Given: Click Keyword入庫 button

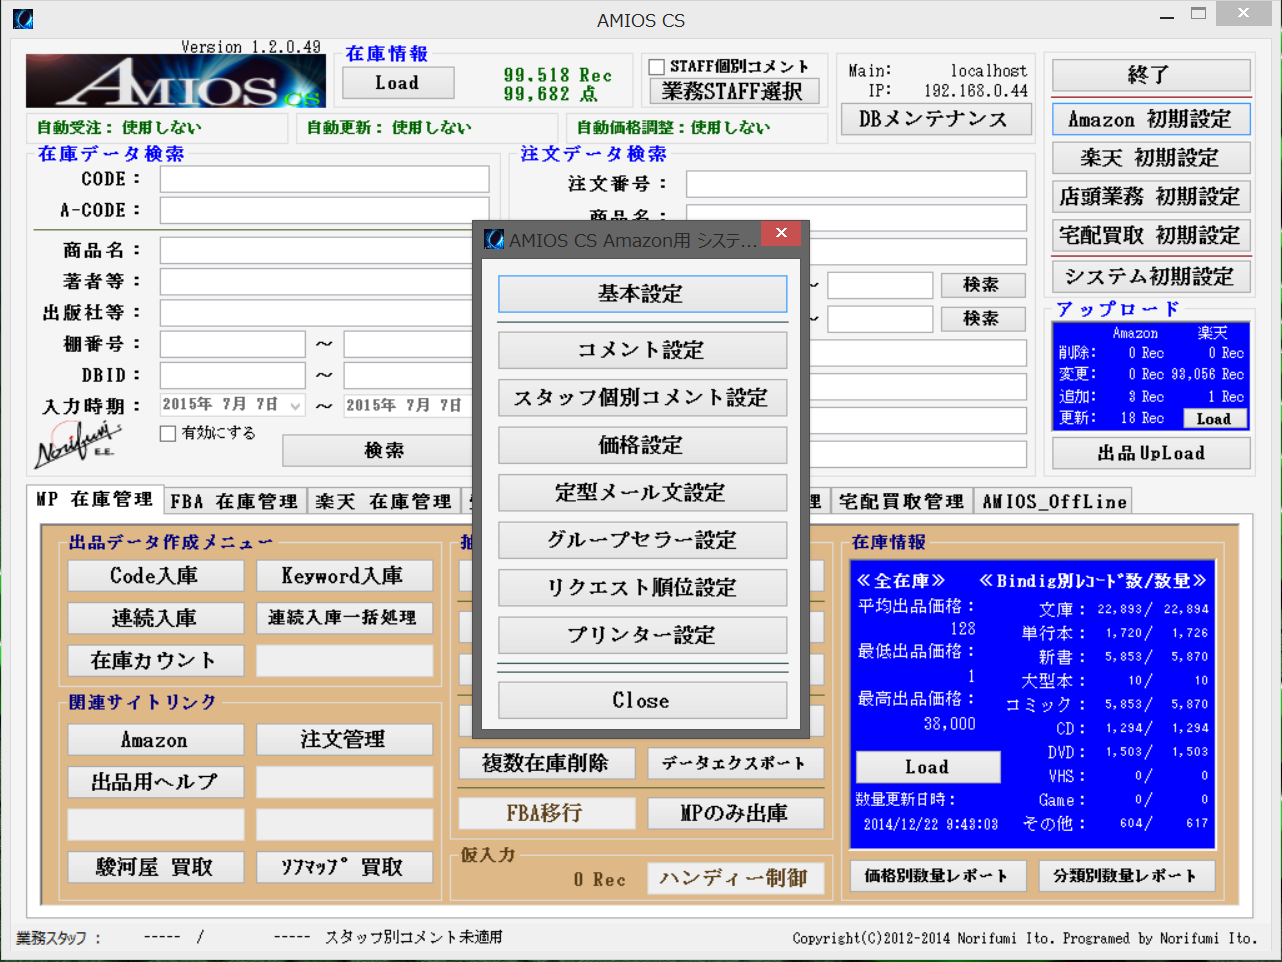Looking at the screenshot, I should pyautogui.click(x=344, y=576).
